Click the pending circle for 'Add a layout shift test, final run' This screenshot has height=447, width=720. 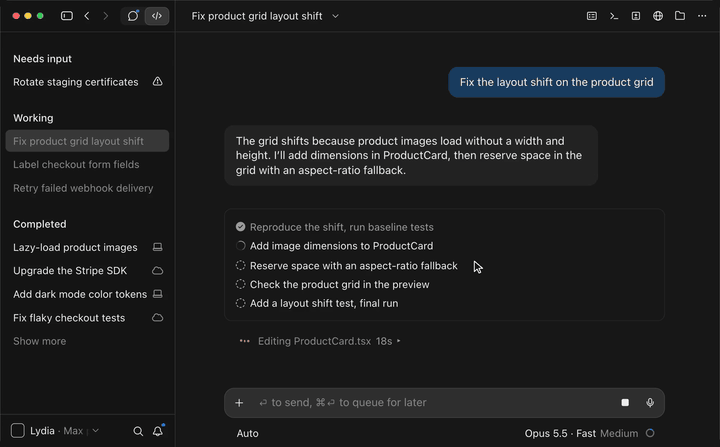point(241,303)
